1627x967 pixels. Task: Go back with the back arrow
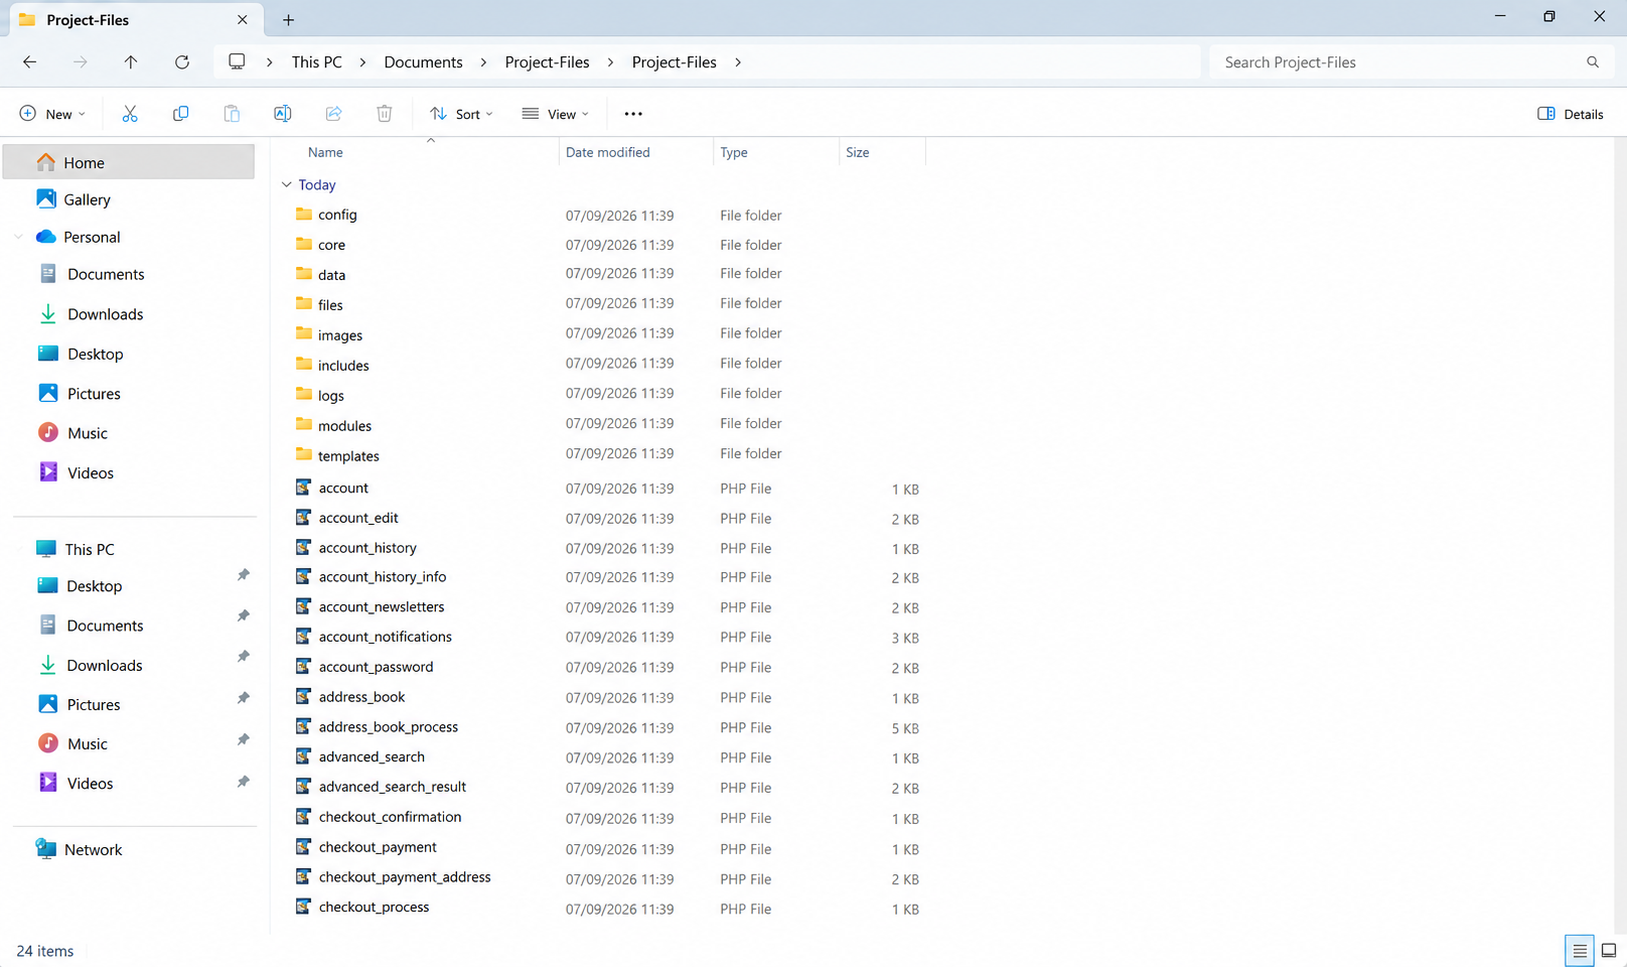coord(30,62)
